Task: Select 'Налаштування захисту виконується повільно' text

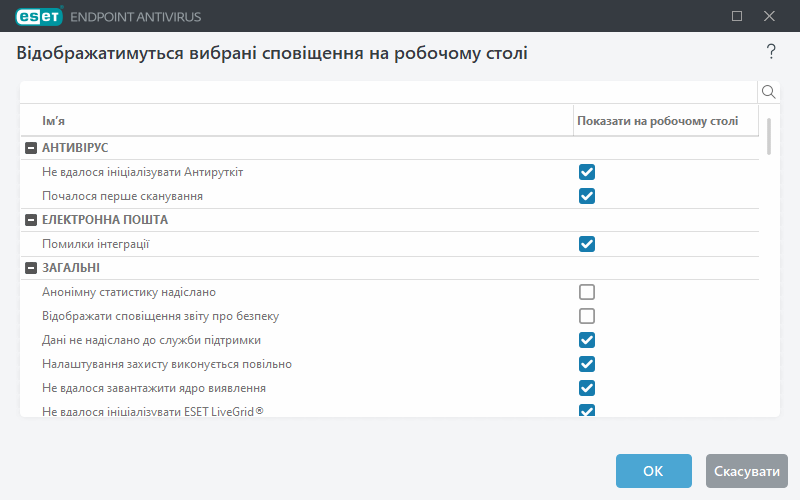Action: [x=167, y=364]
